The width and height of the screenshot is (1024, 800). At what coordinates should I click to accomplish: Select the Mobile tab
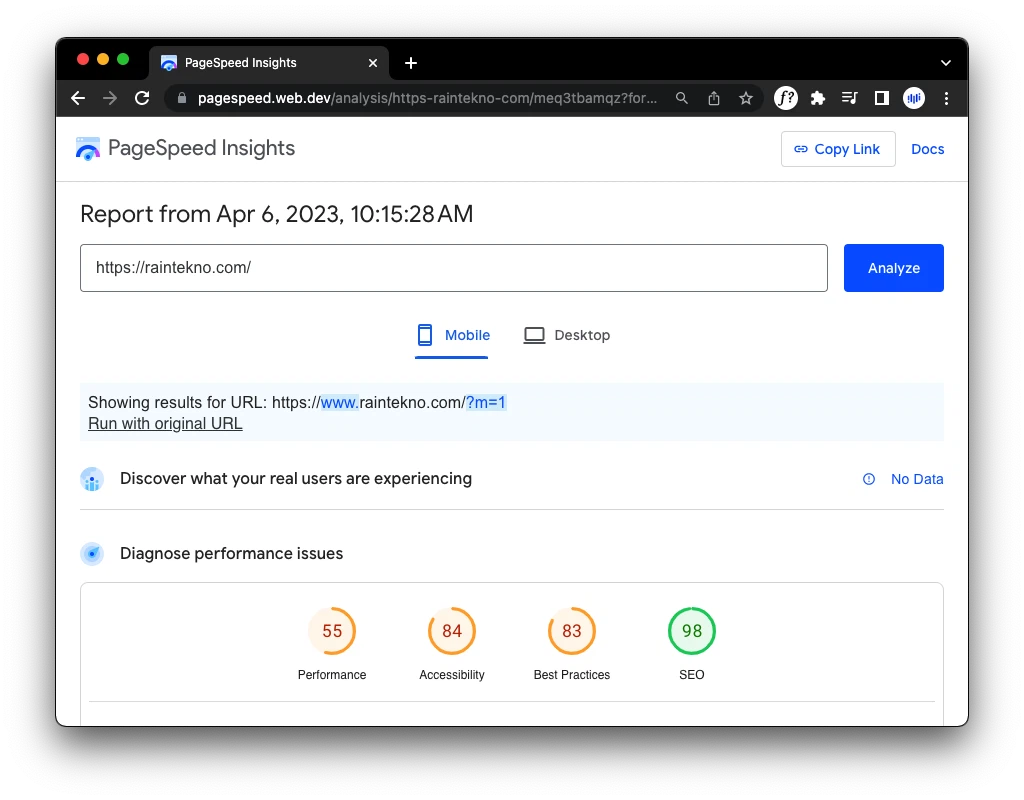pyautogui.click(x=453, y=335)
